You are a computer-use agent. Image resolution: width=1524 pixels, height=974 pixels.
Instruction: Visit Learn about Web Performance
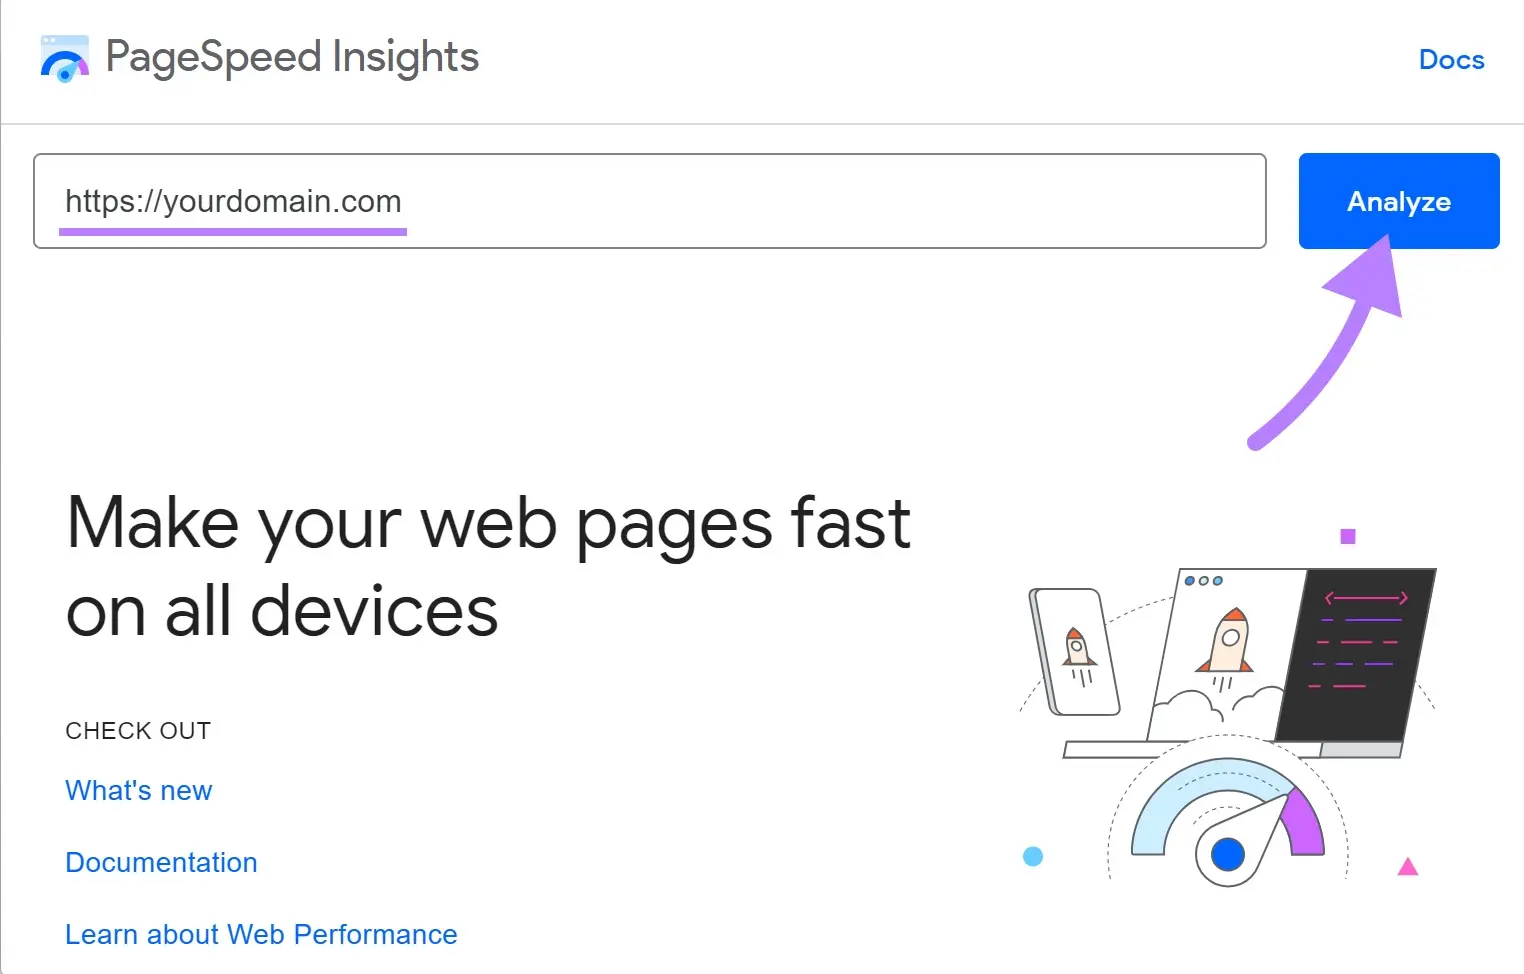point(261,934)
